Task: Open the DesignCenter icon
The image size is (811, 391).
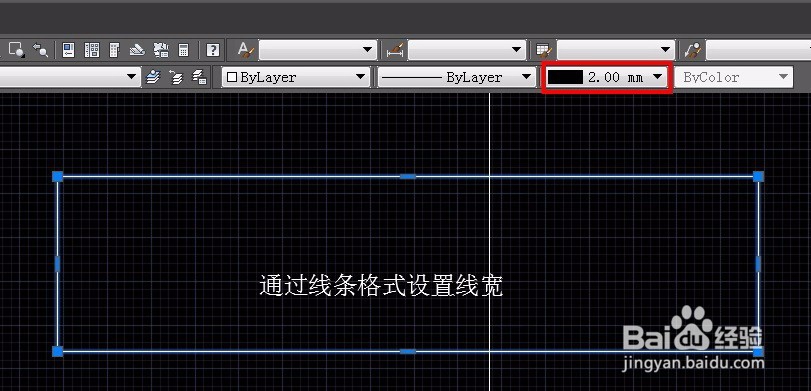Action: click(92, 50)
